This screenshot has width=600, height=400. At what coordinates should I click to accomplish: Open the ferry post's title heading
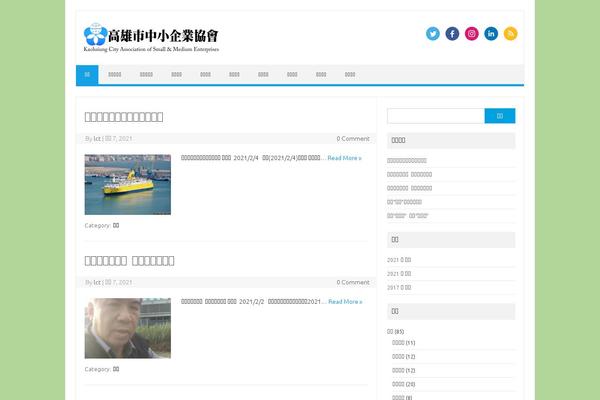pyautogui.click(x=124, y=117)
